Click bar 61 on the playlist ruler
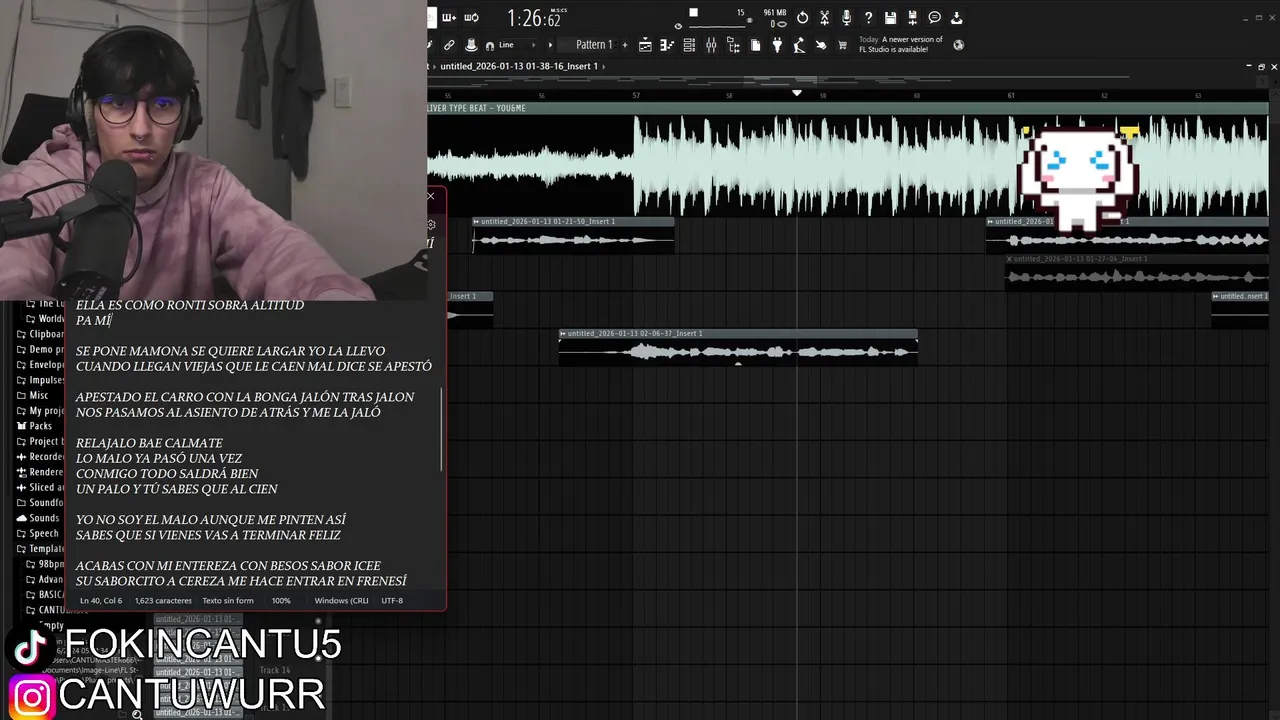Image resolution: width=1280 pixels, height=720 pixels. (x=1010, y=95)
